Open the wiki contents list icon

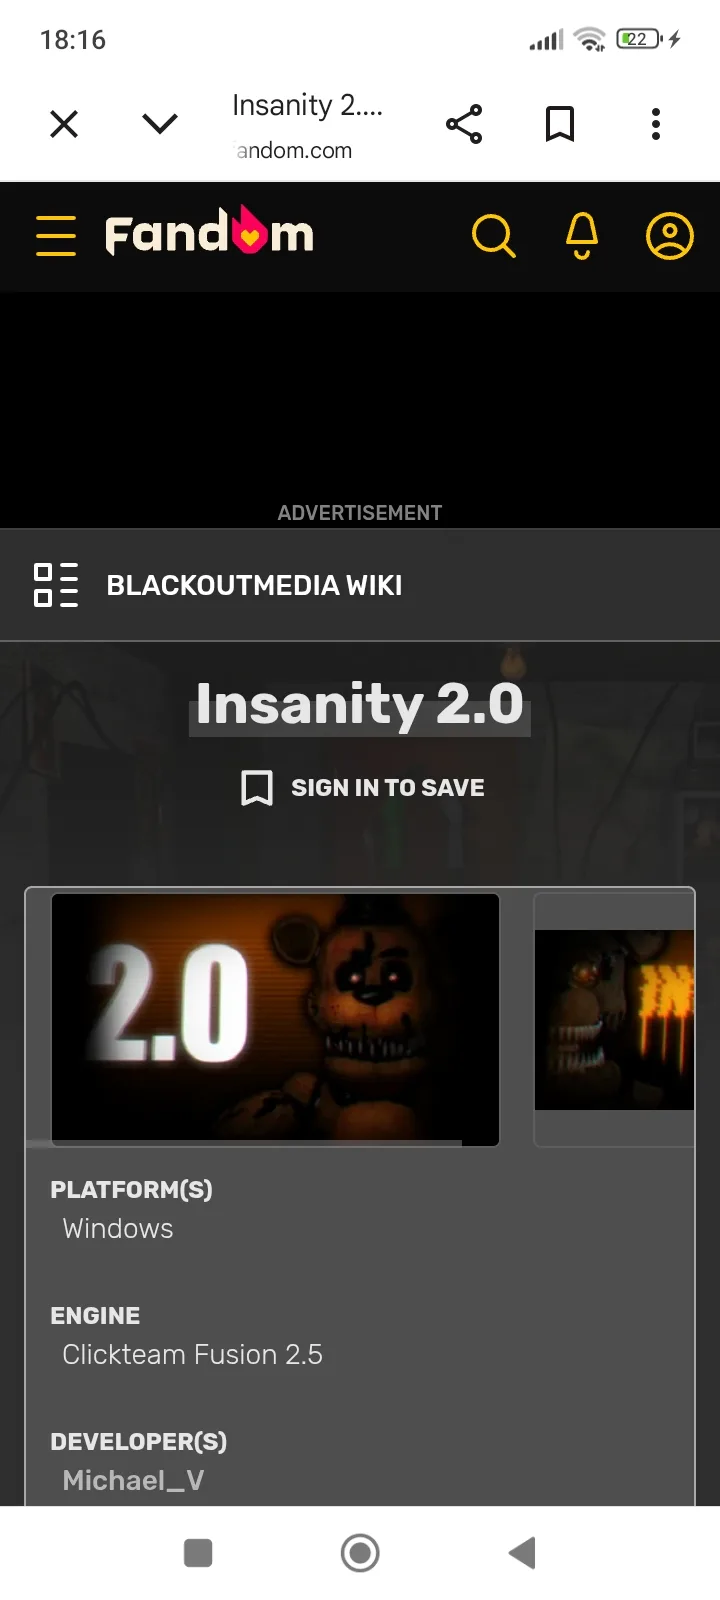point(56,585)
